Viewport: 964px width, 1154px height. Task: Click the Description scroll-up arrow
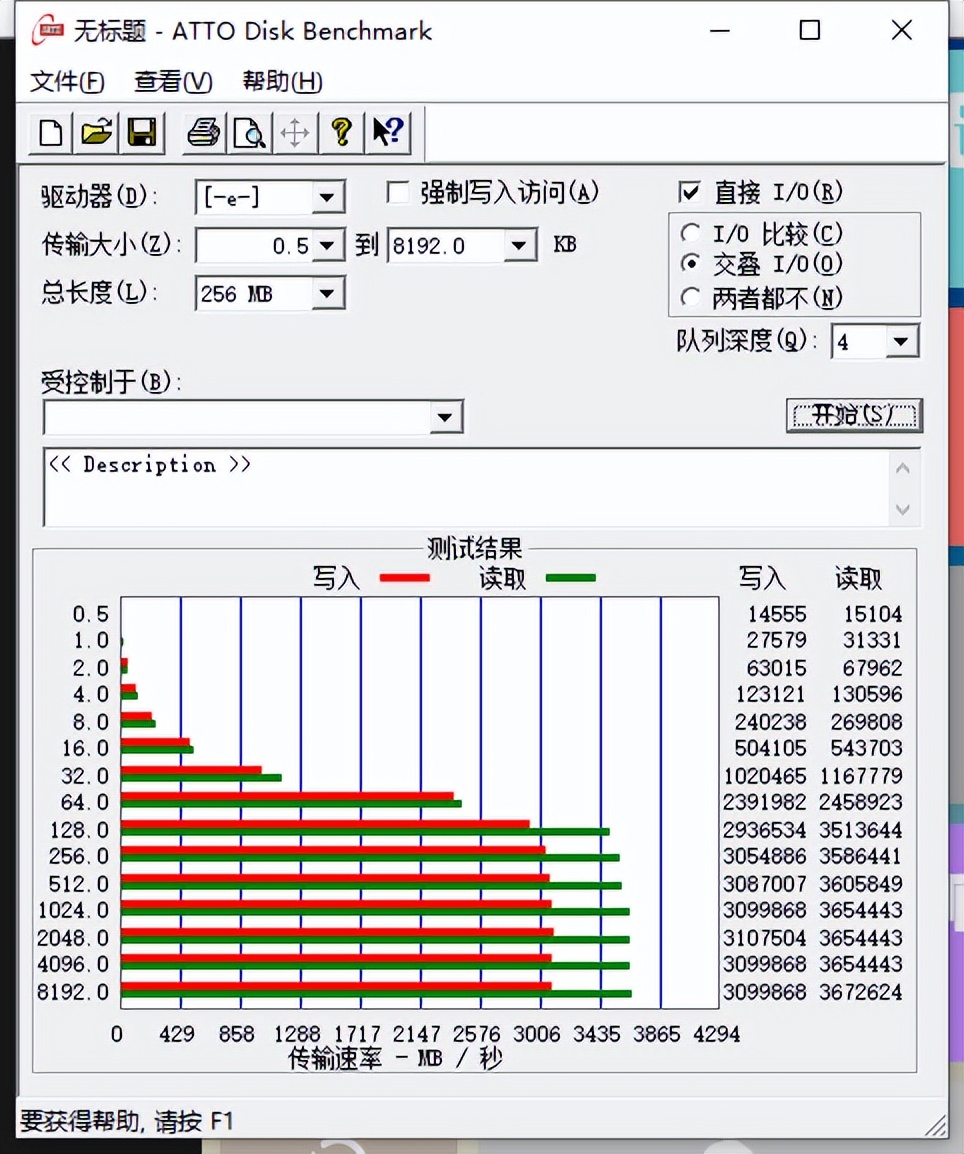902,466
